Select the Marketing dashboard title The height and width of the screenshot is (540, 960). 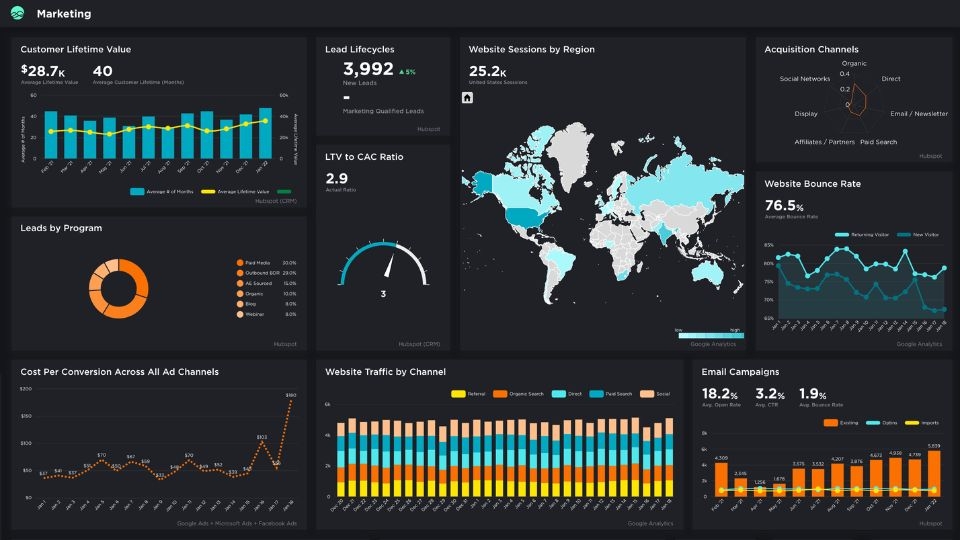[x=64, y=13]
